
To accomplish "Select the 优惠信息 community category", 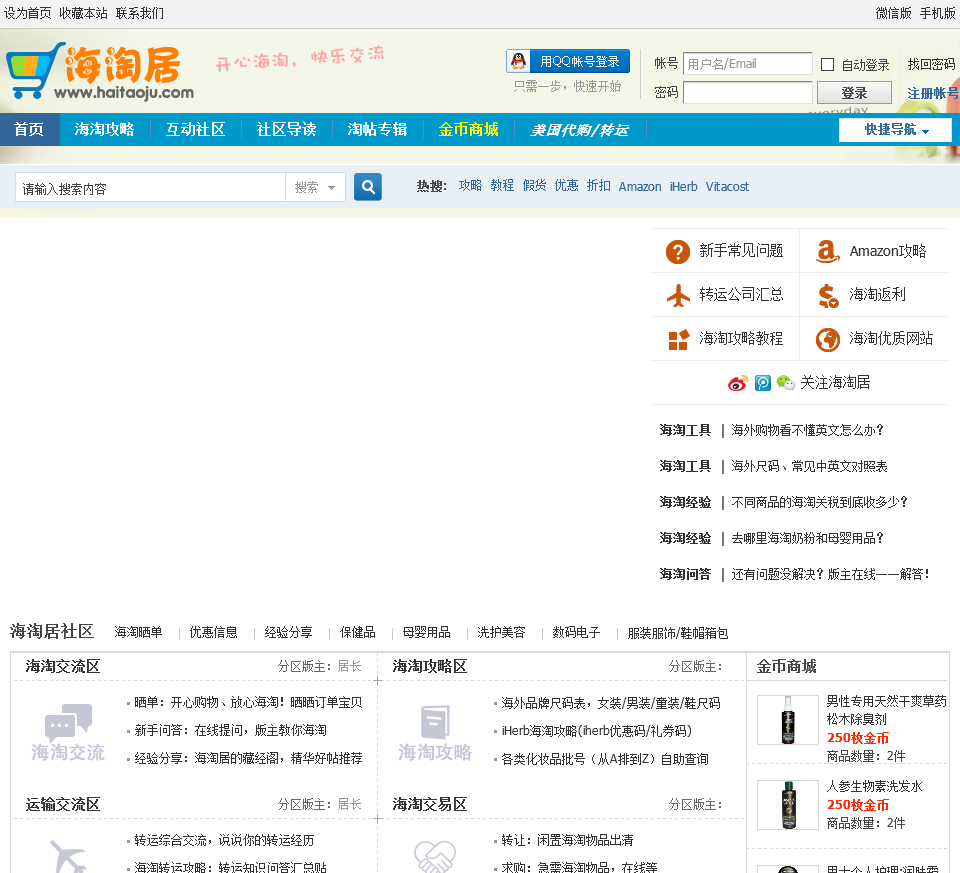I will tap(213, 632).
